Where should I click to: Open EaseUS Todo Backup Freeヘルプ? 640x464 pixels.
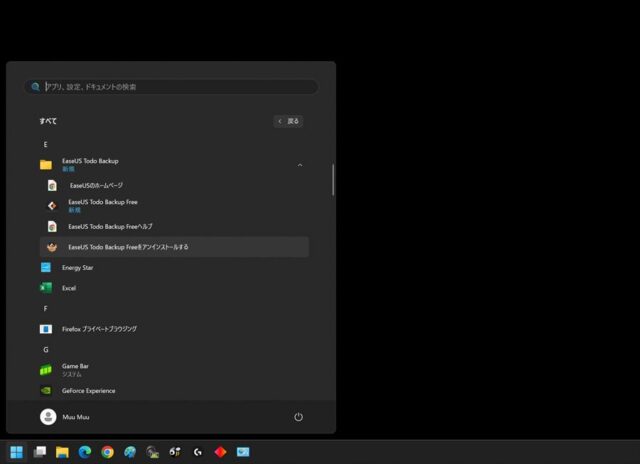174,226
